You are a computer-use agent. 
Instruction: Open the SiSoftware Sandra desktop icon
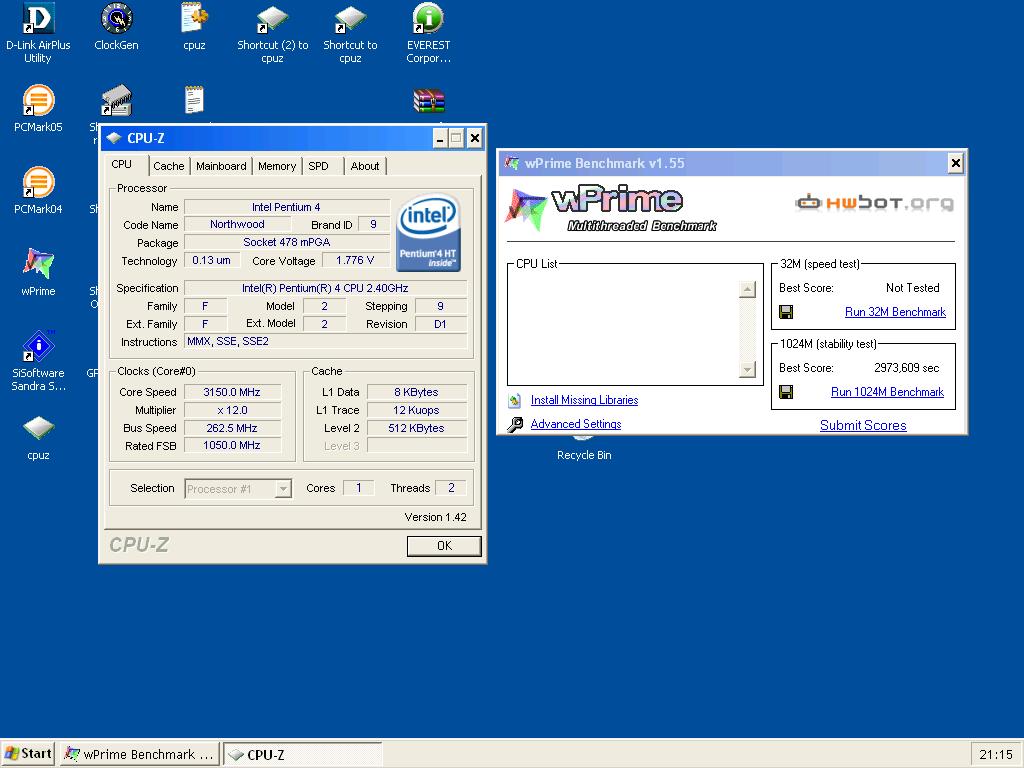(38, 347)
